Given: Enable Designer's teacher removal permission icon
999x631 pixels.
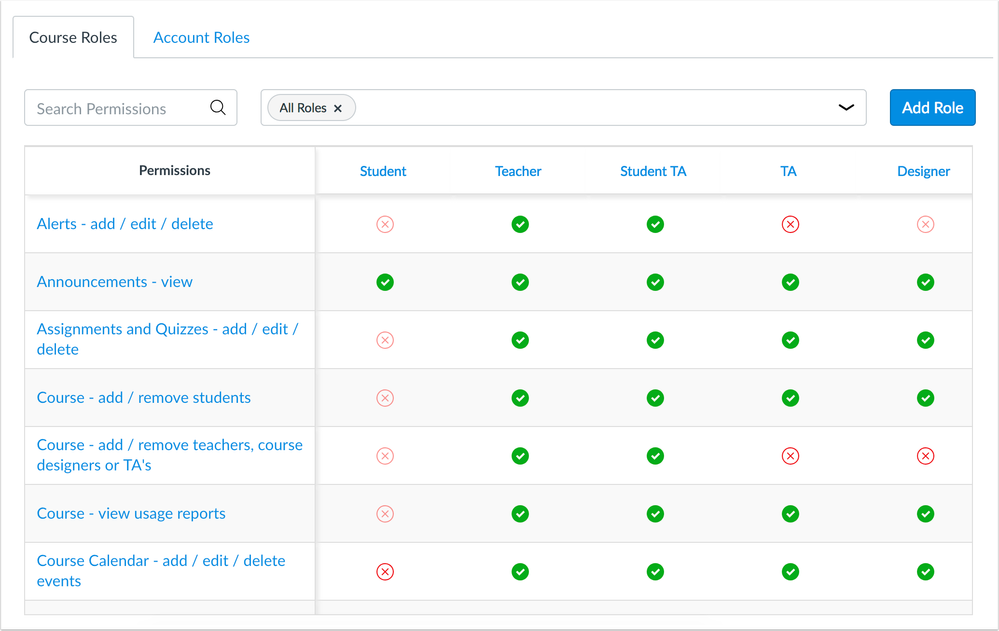Looking at the screenshot, I should pyautogui.click(x=925, y=455).
